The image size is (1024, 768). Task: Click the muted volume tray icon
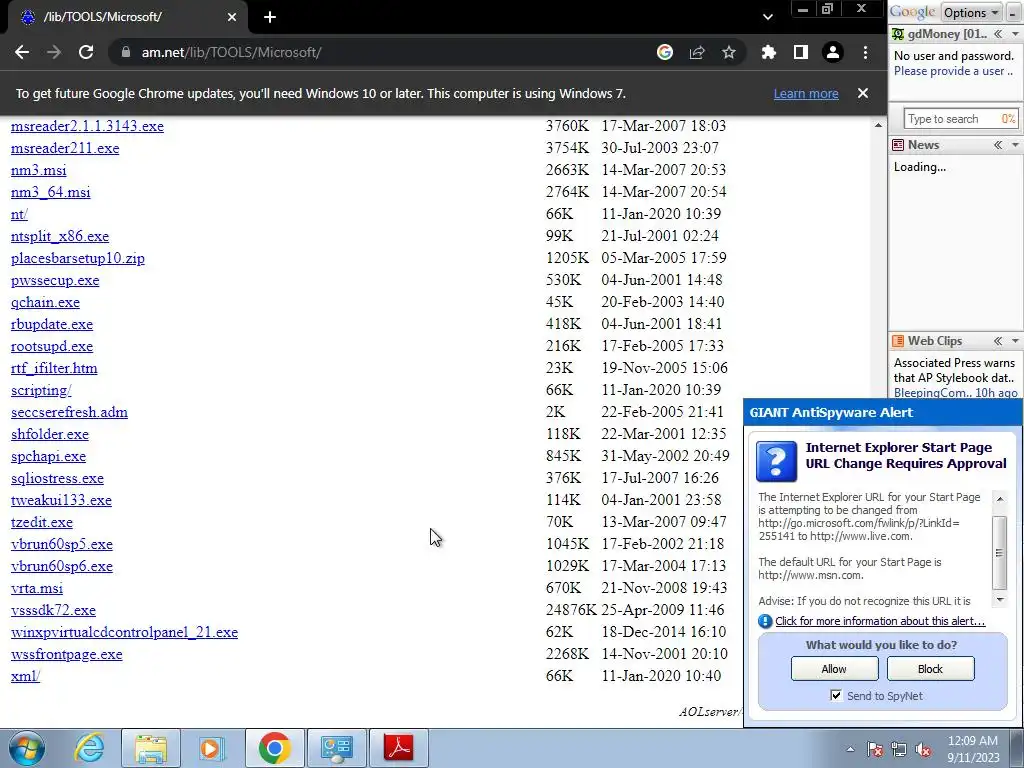pos(923,749)
